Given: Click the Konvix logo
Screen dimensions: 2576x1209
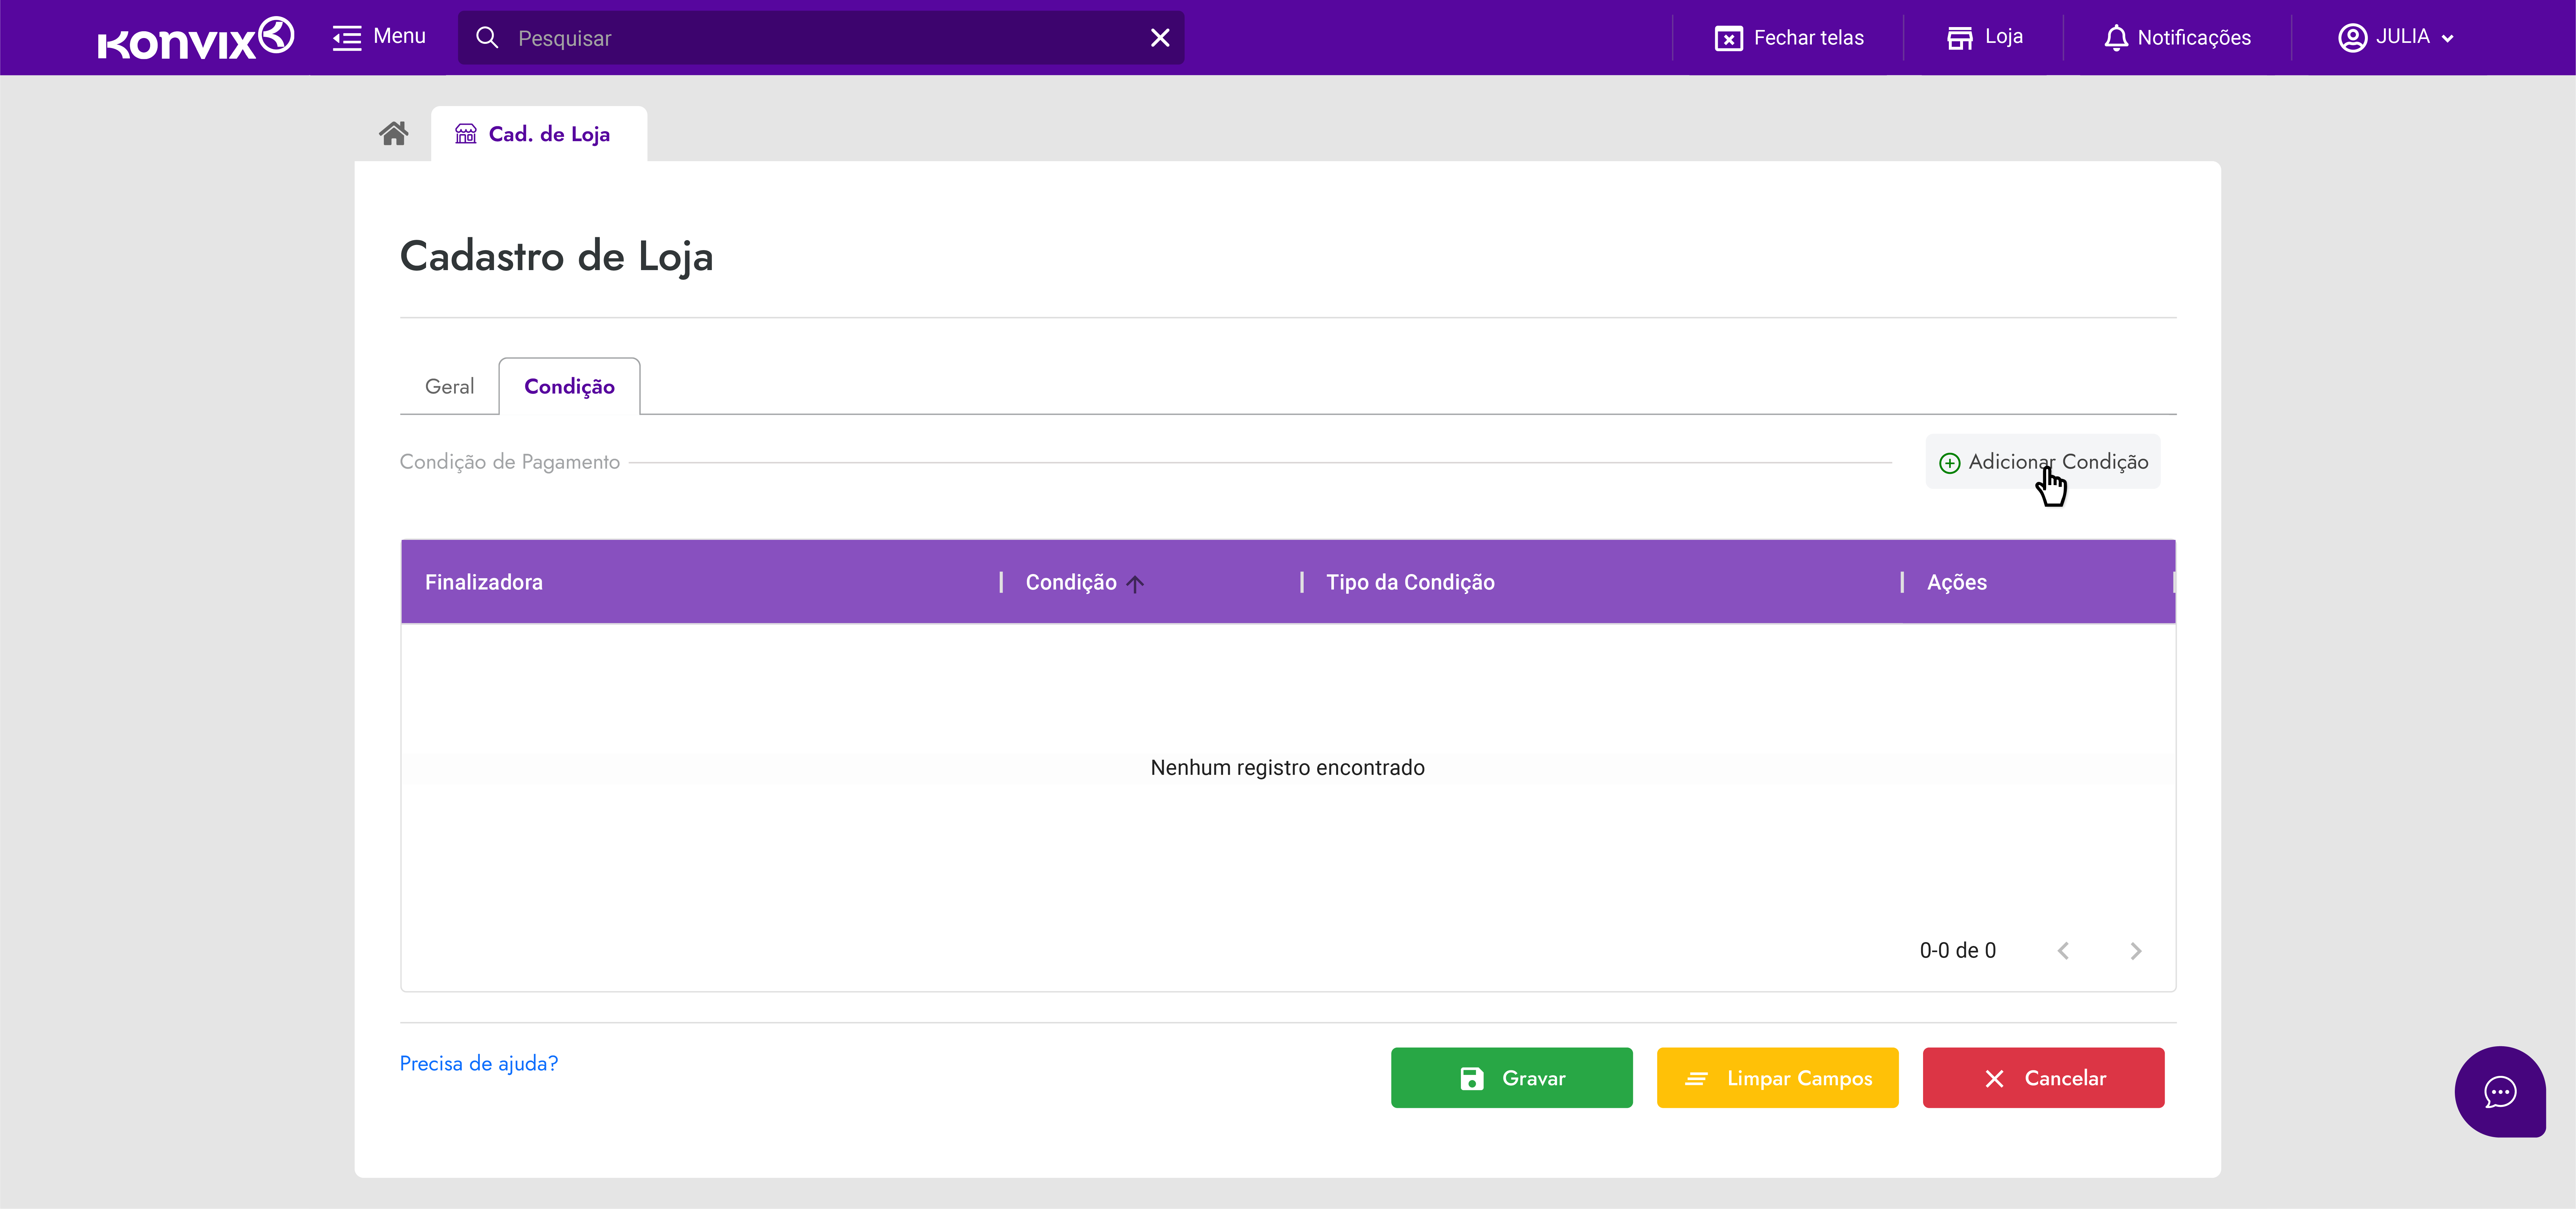Looking at the screenshot, I should (x=196, y=38).
